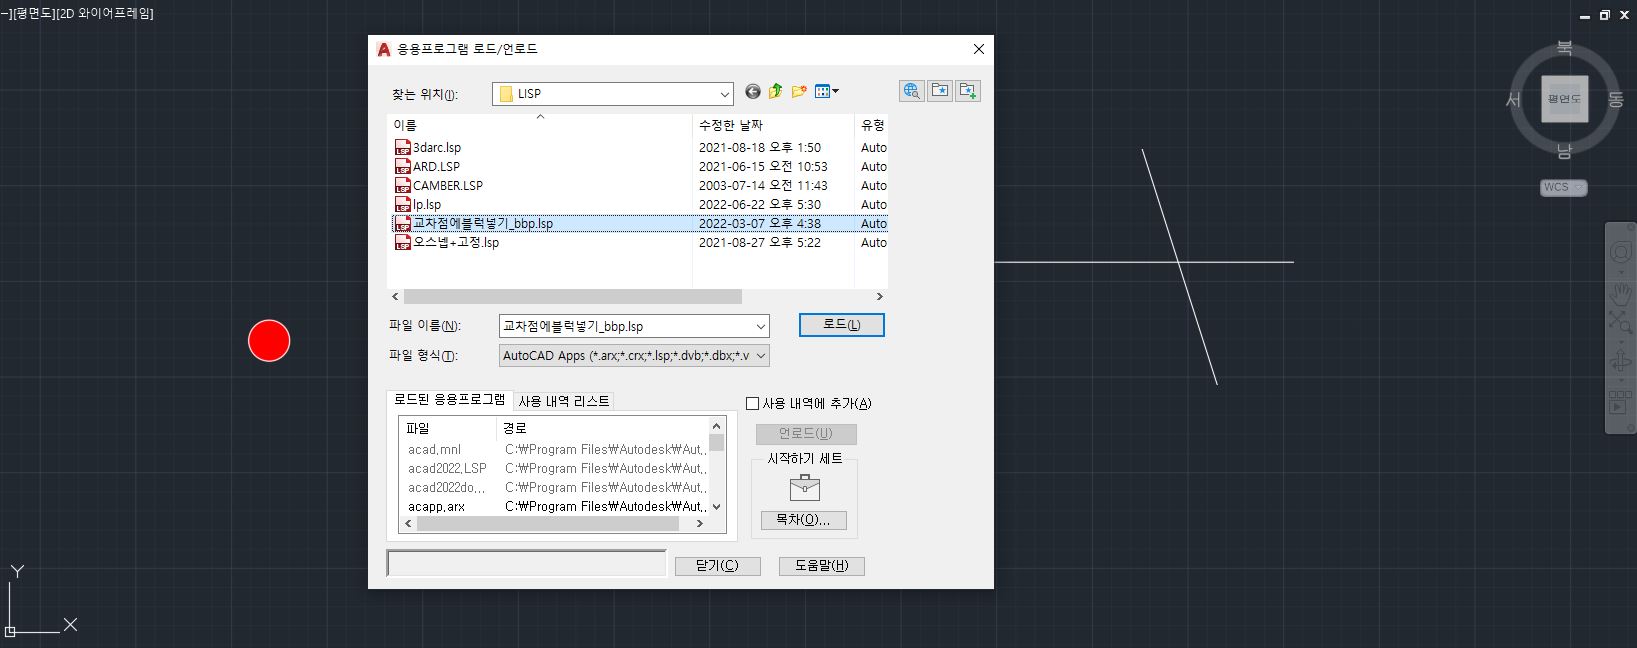The width and height of the screenshot is (1637, 648).
Task: Enable the 사용 내역에 추가 checkbox
Action: pyautogui.click(x=753, y=403)
